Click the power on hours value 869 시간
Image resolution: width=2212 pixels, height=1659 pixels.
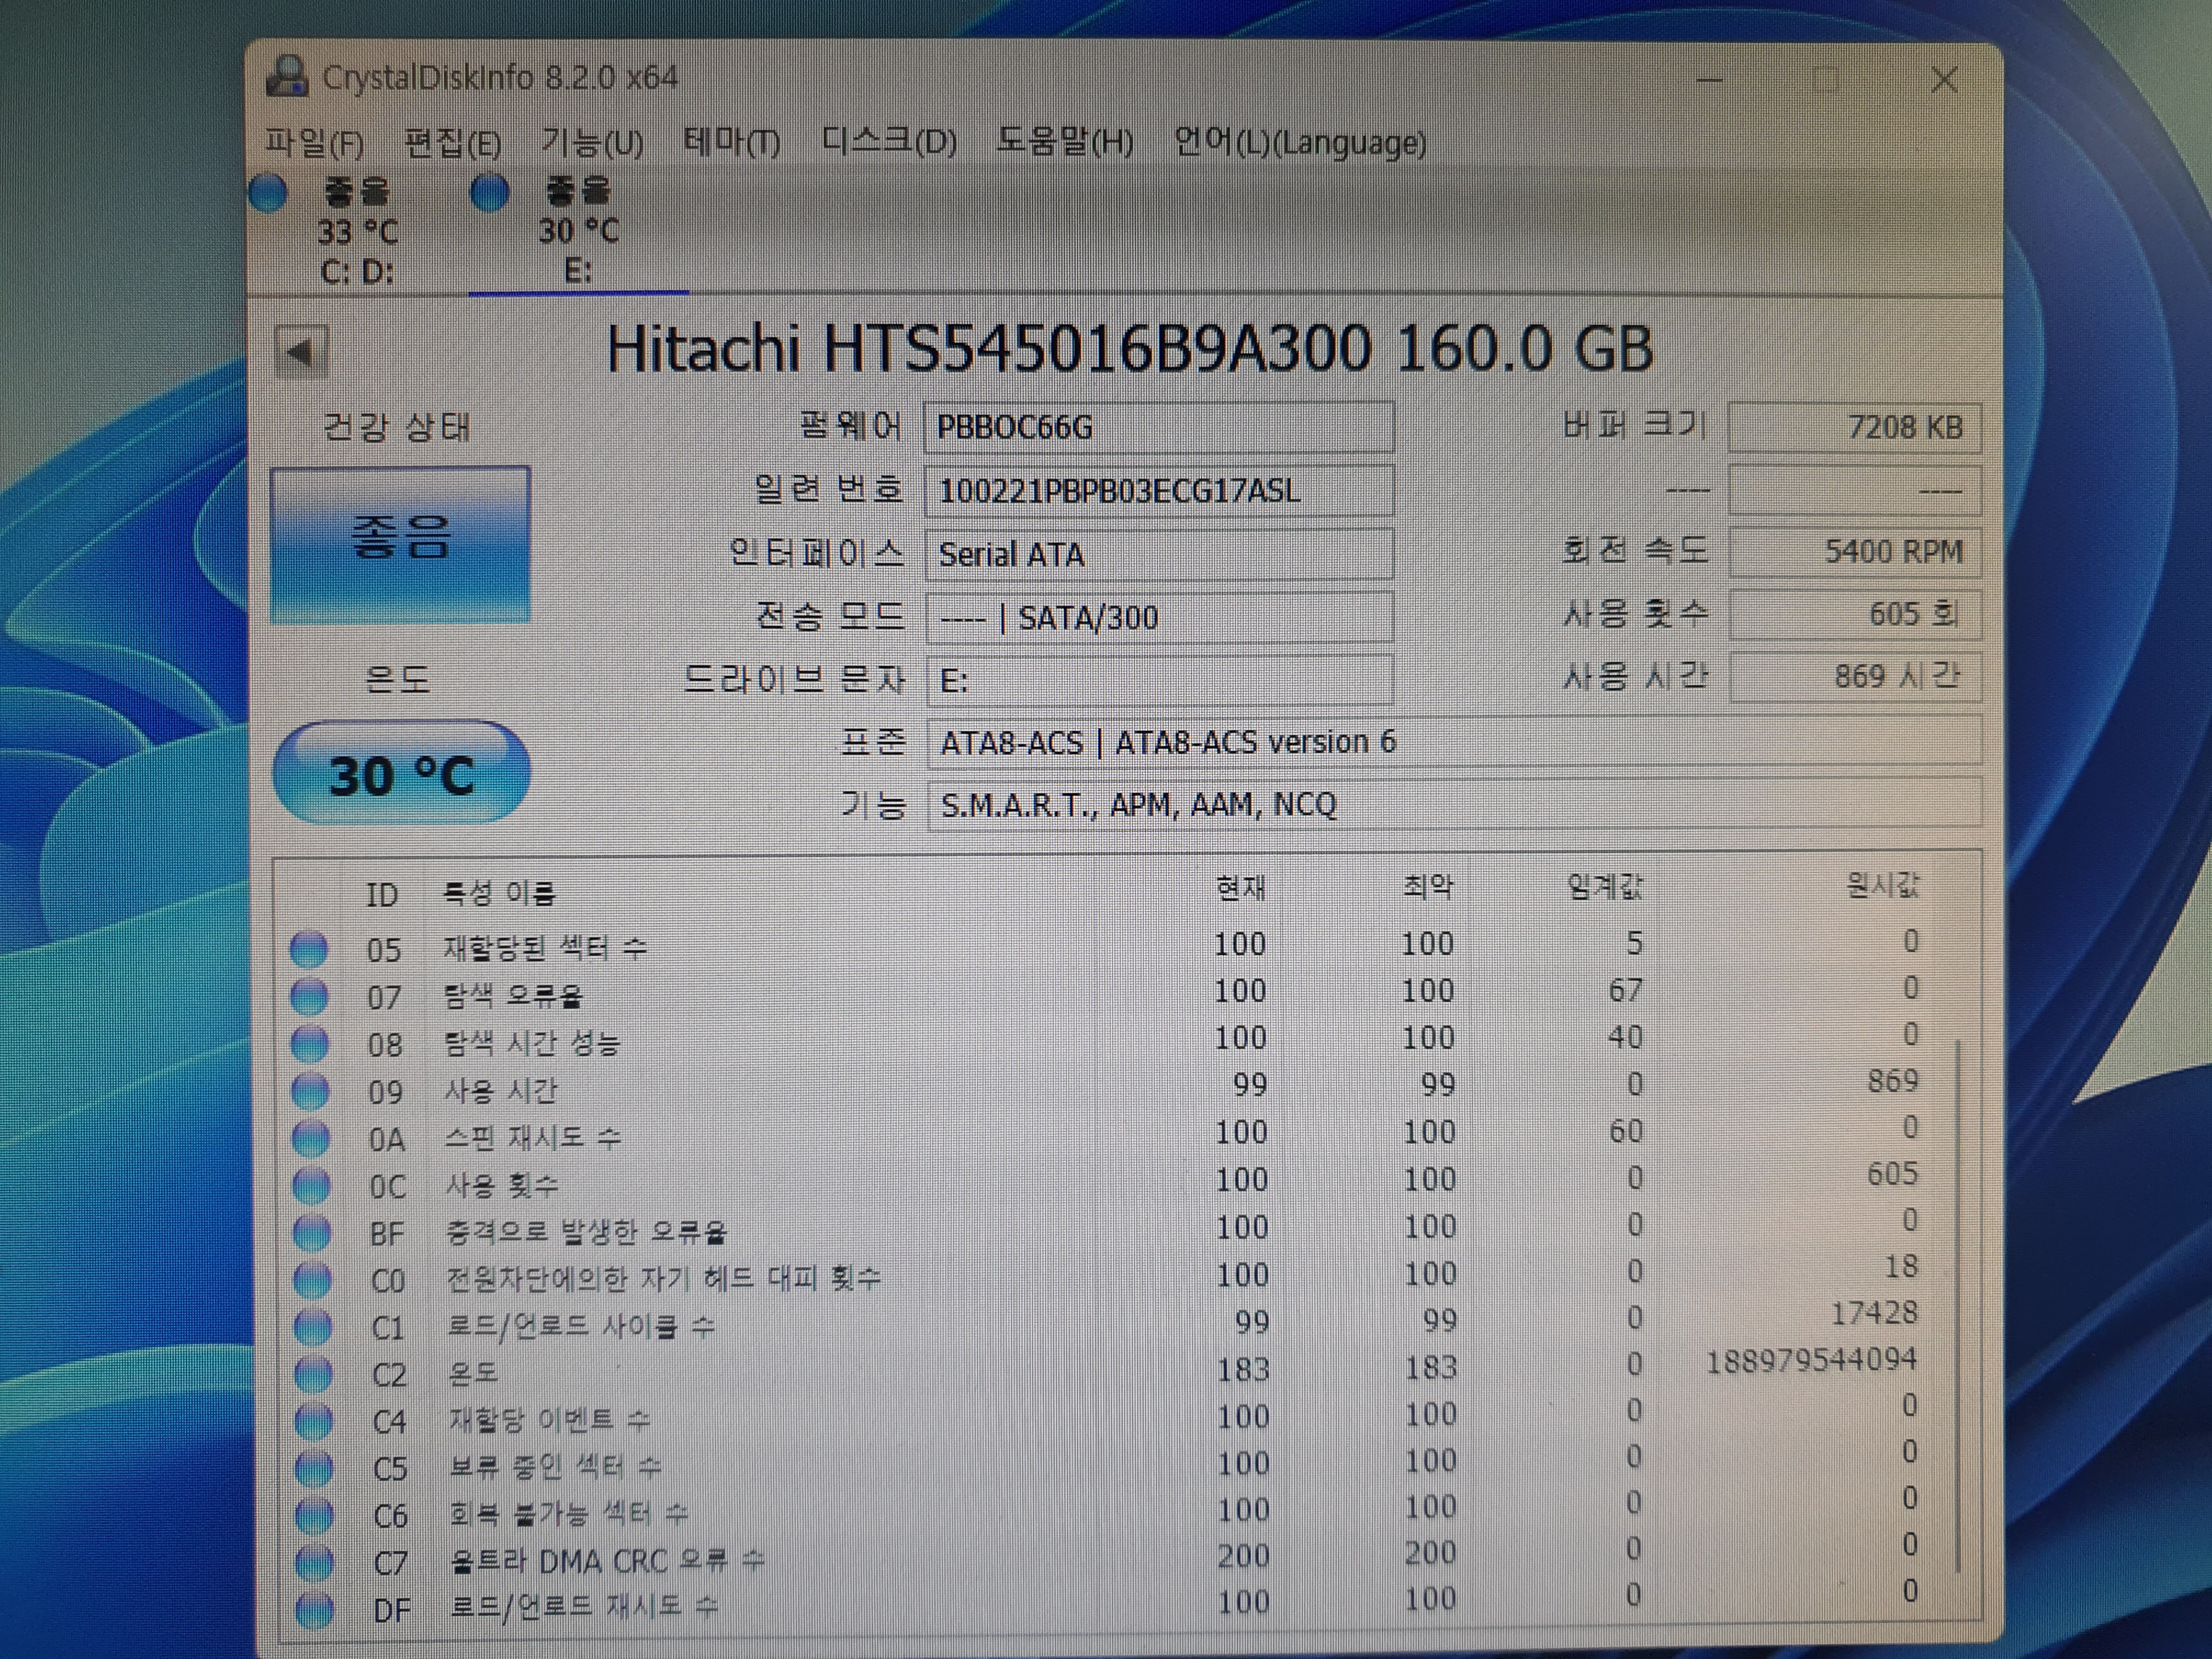[x=1855, y=677]
